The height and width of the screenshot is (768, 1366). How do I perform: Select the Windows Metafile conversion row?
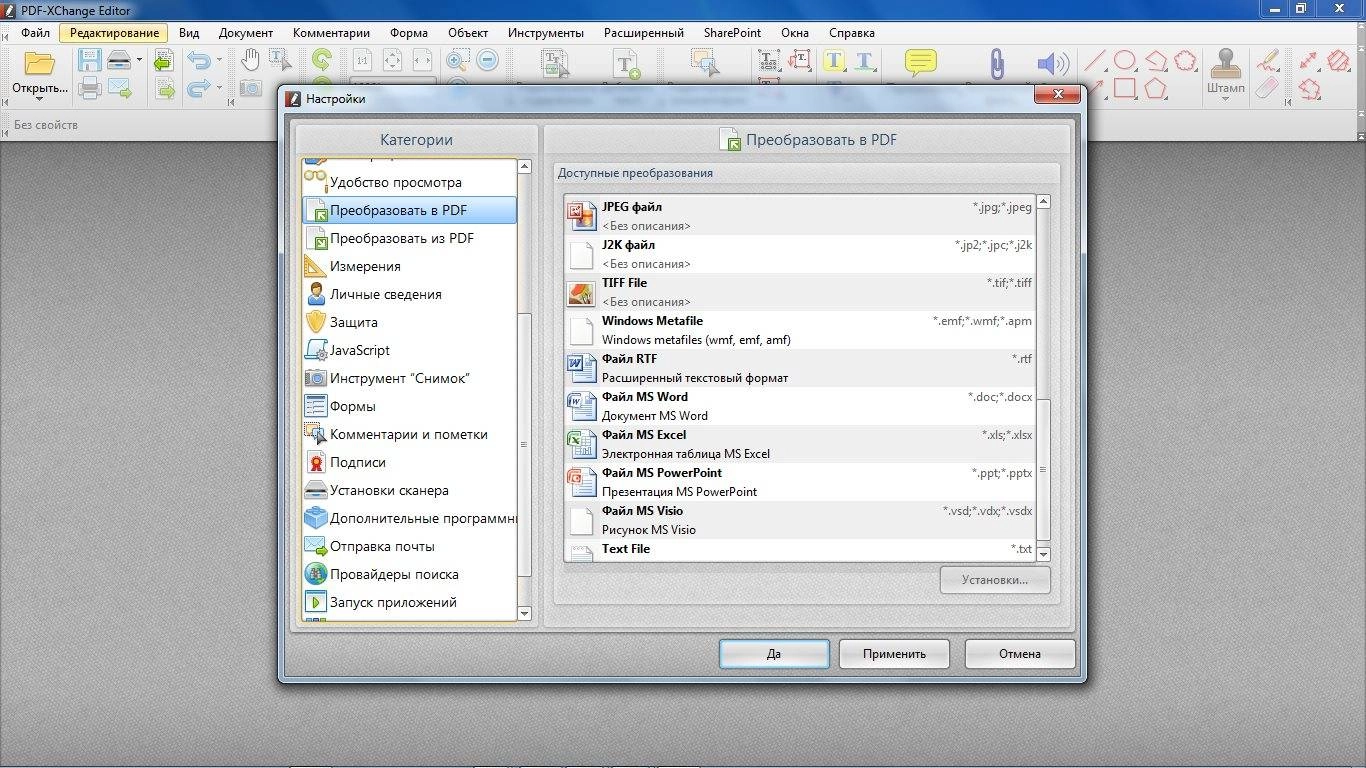pyautogui.click(x=799, y=330)
